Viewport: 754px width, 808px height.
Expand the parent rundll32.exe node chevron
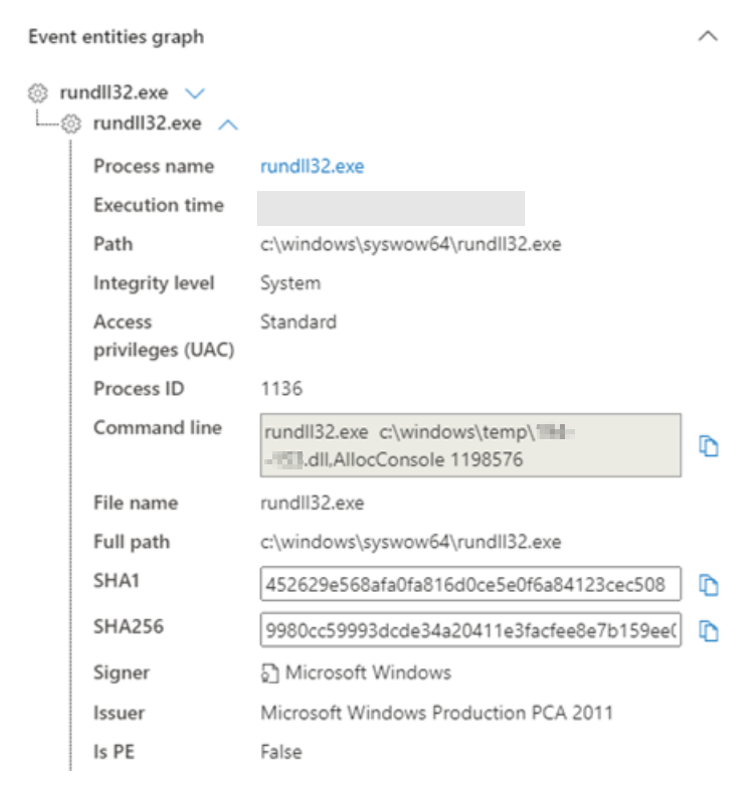tap(194, 93)
